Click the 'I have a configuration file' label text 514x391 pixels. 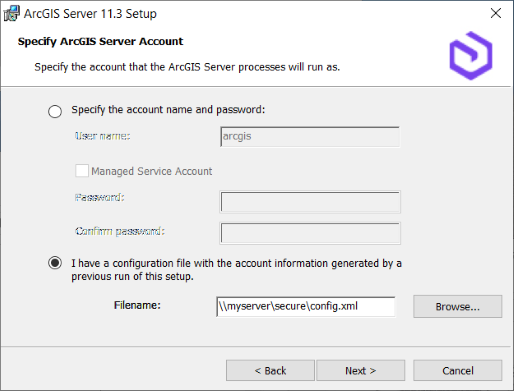[236, 270]
